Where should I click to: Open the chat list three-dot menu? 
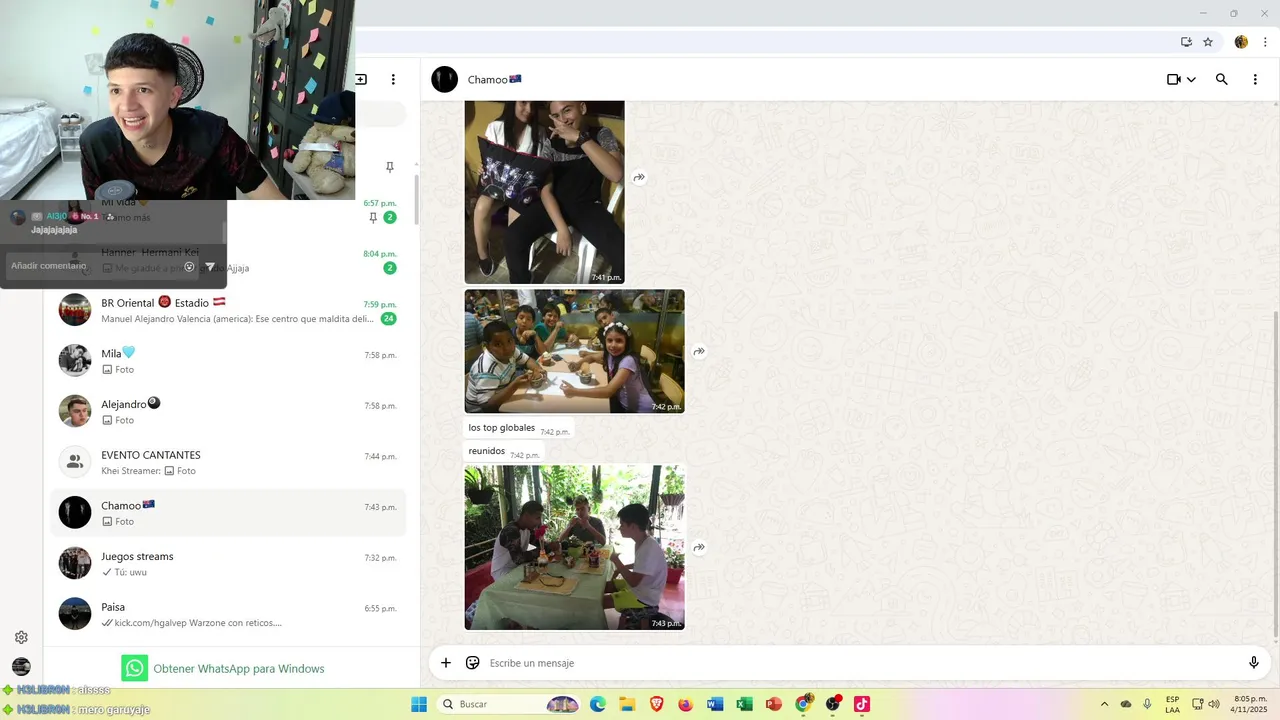pos(393,79)
